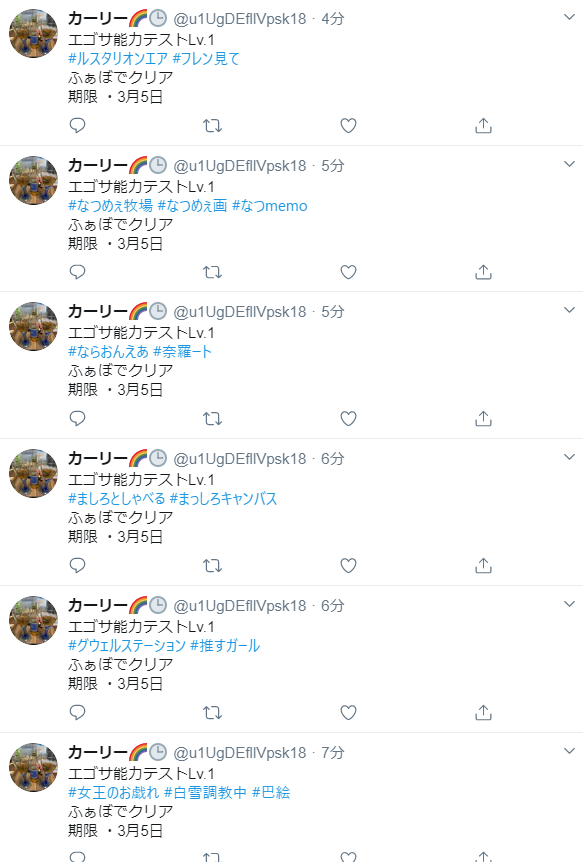Like the #ましろとしゃべる tweet
Viewport: 583px width, 862px height.
click(x=348, y=566)
